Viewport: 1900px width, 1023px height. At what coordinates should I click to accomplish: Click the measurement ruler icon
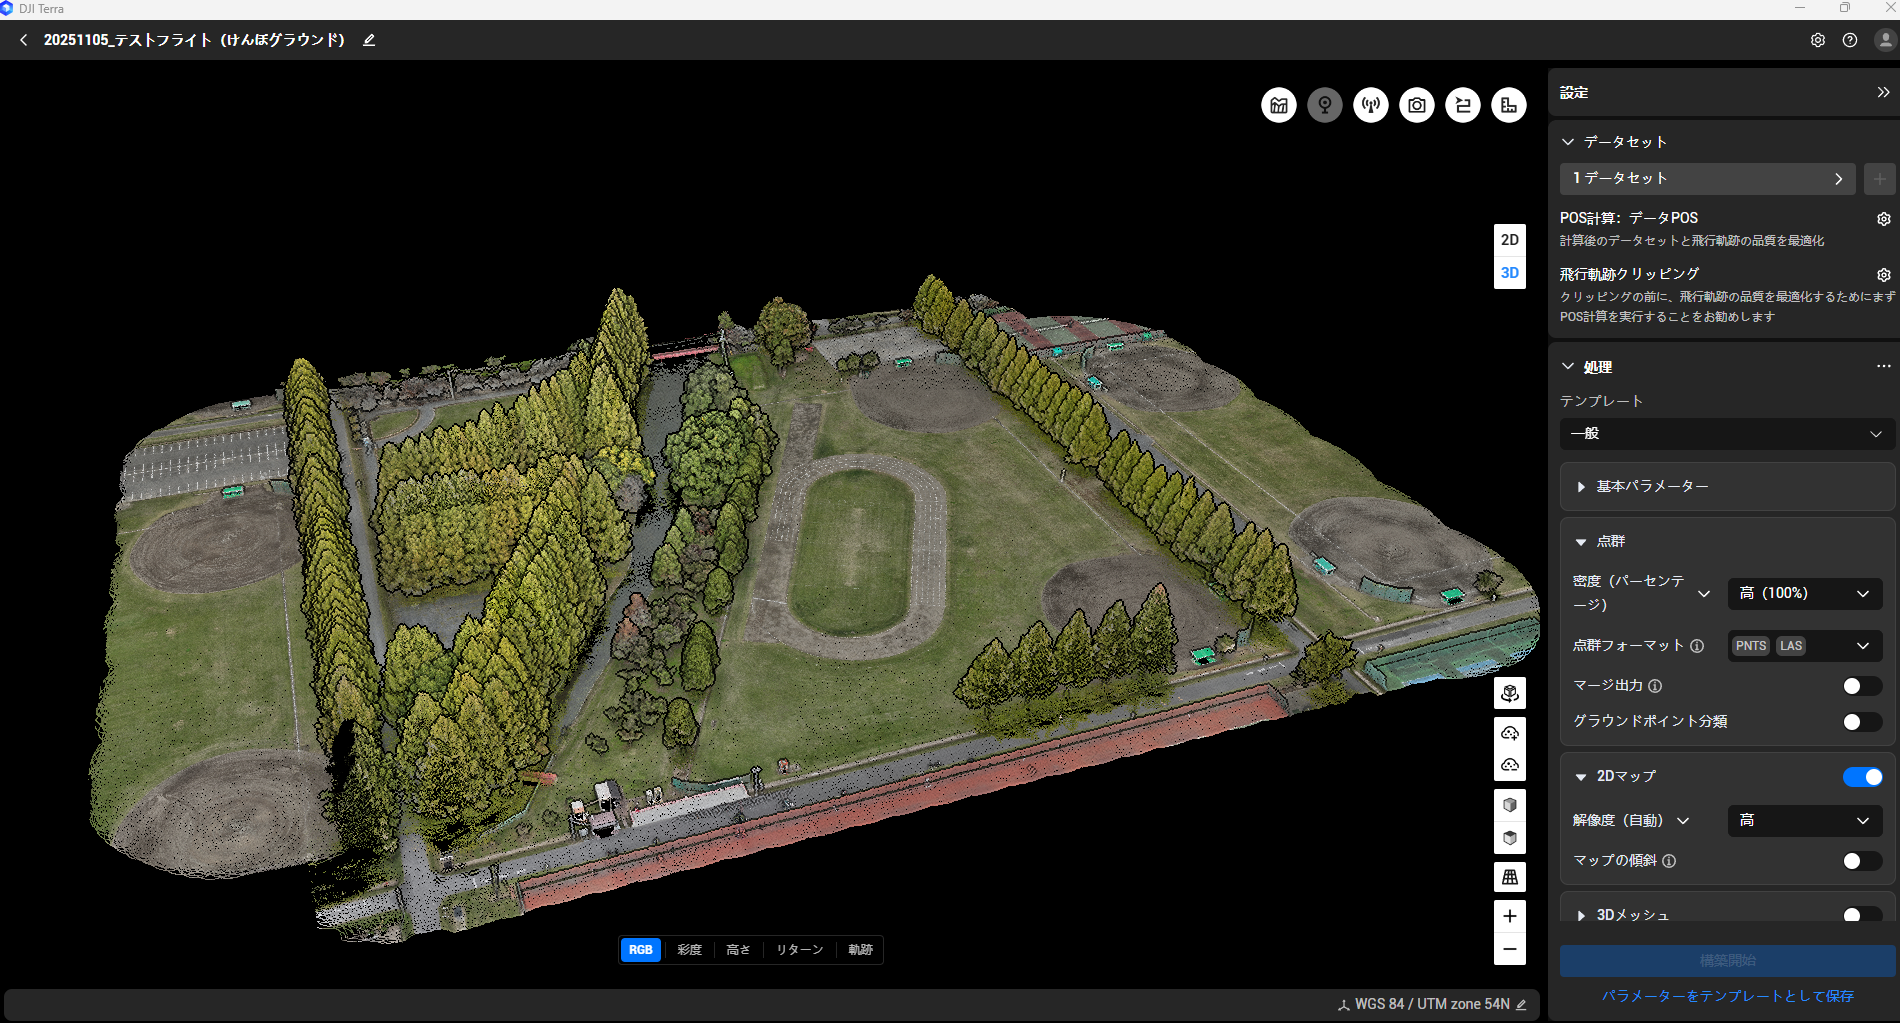click(1508, 105)
